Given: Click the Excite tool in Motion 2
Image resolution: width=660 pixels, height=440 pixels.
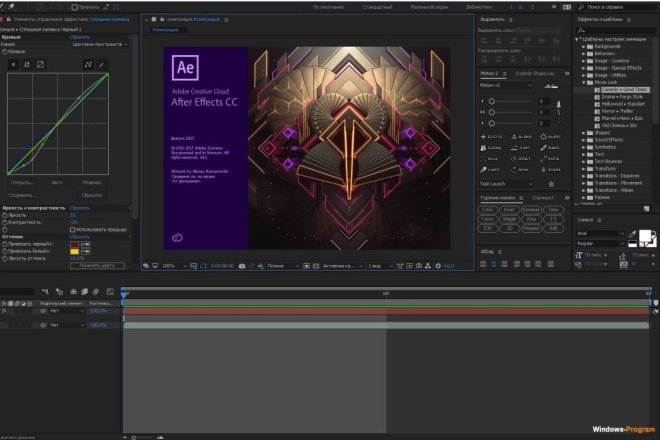Looking at the screenshot, I should coord(492,136).
